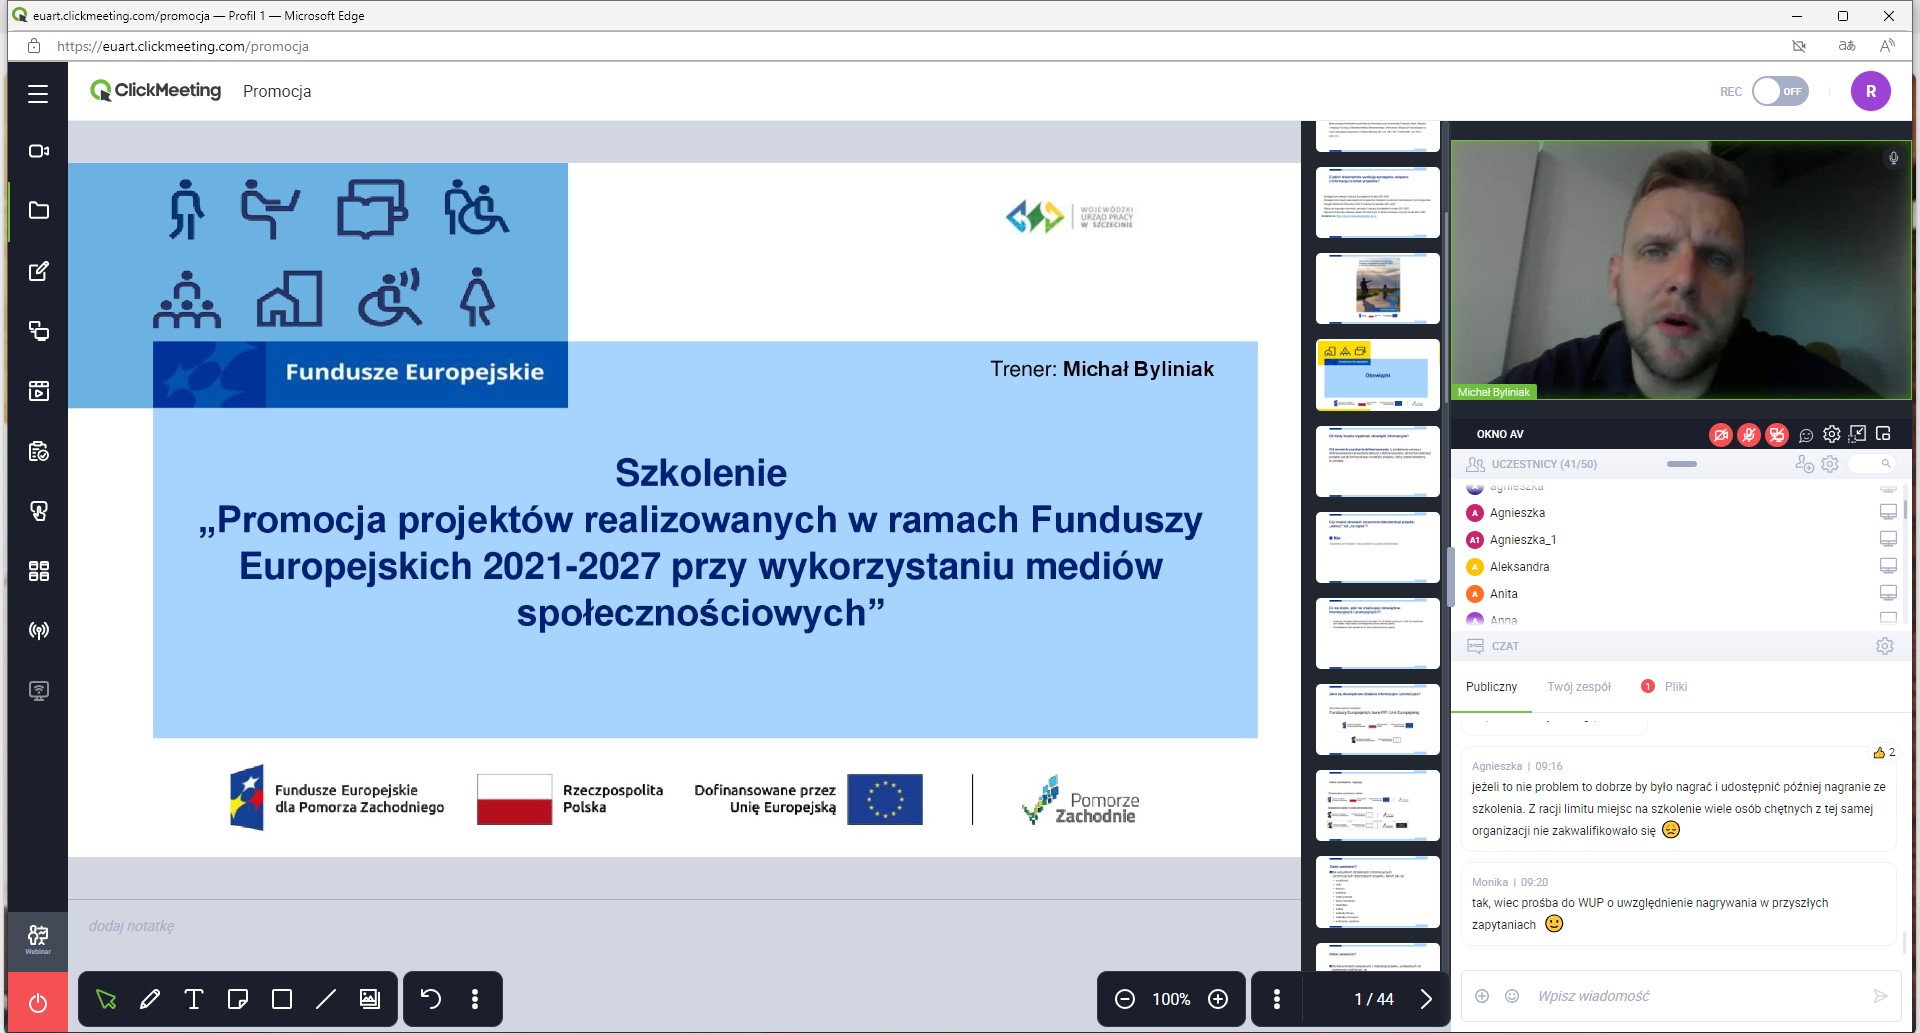Open screen sharing from sidebar
Screen dimensions: 1920x1033
tap(38, 331)
